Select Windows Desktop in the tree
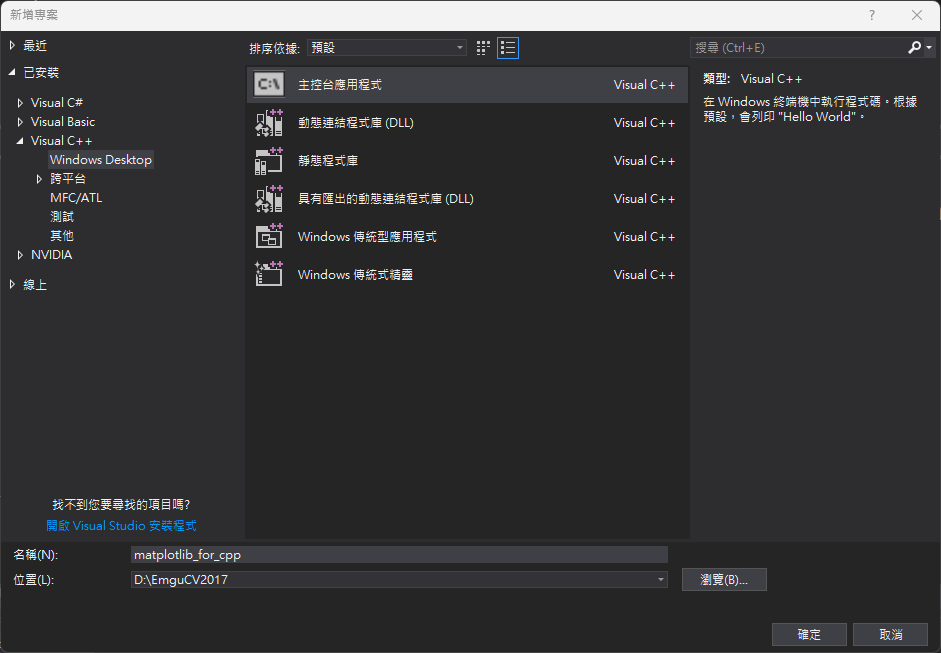Viewport: 941px width, 653px height. click(101, 160)
